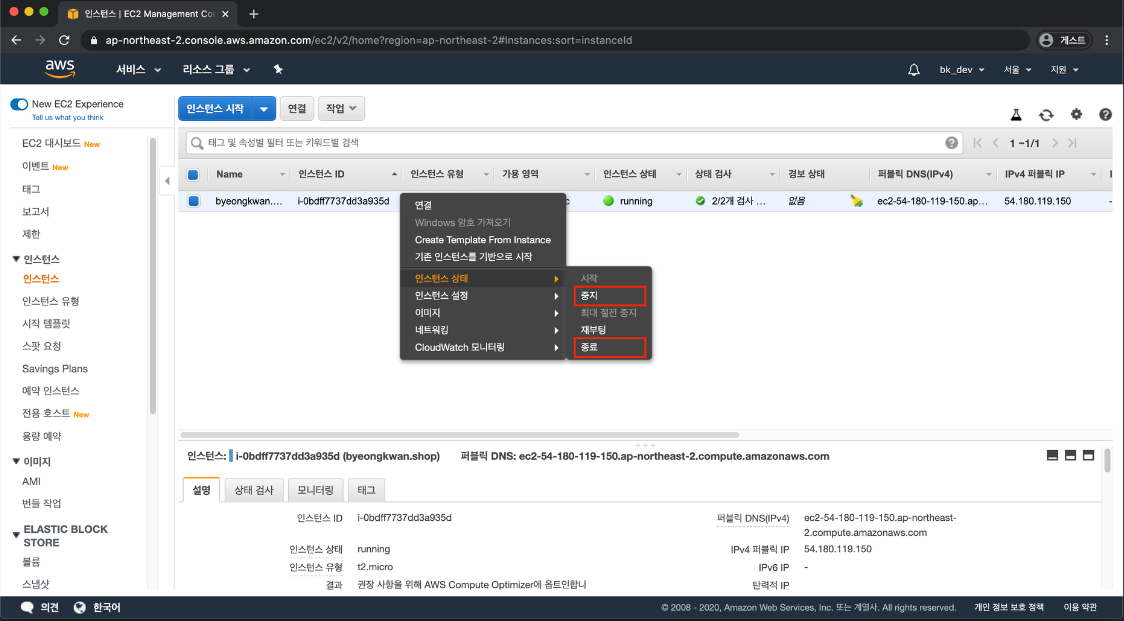Collapse the 인스턴스 sidebar section
Image resolution: width=1124 pixels, height=621 pixels.
point(16,259)
